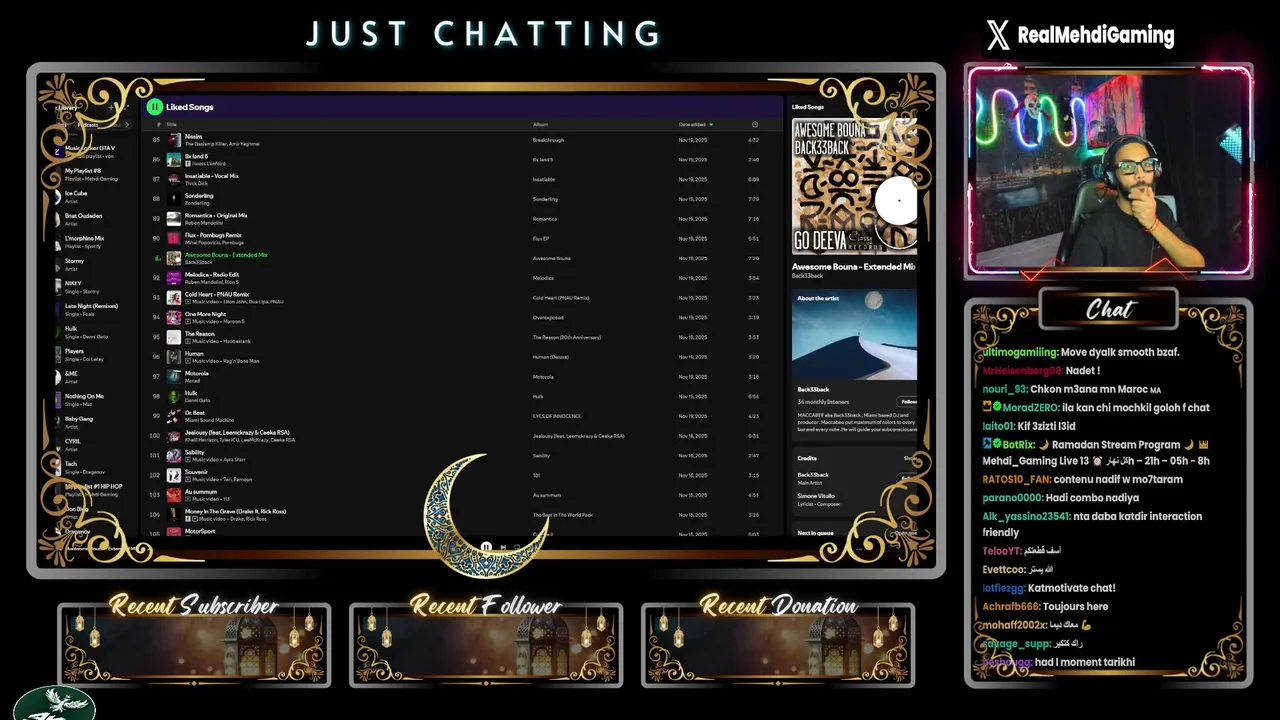
Task: Sort tracks by the Date added column
Action: click(696, 124)
